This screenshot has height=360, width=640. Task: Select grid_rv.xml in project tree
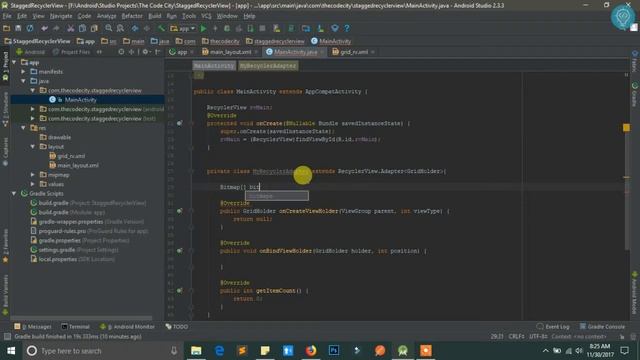(71, 156)
